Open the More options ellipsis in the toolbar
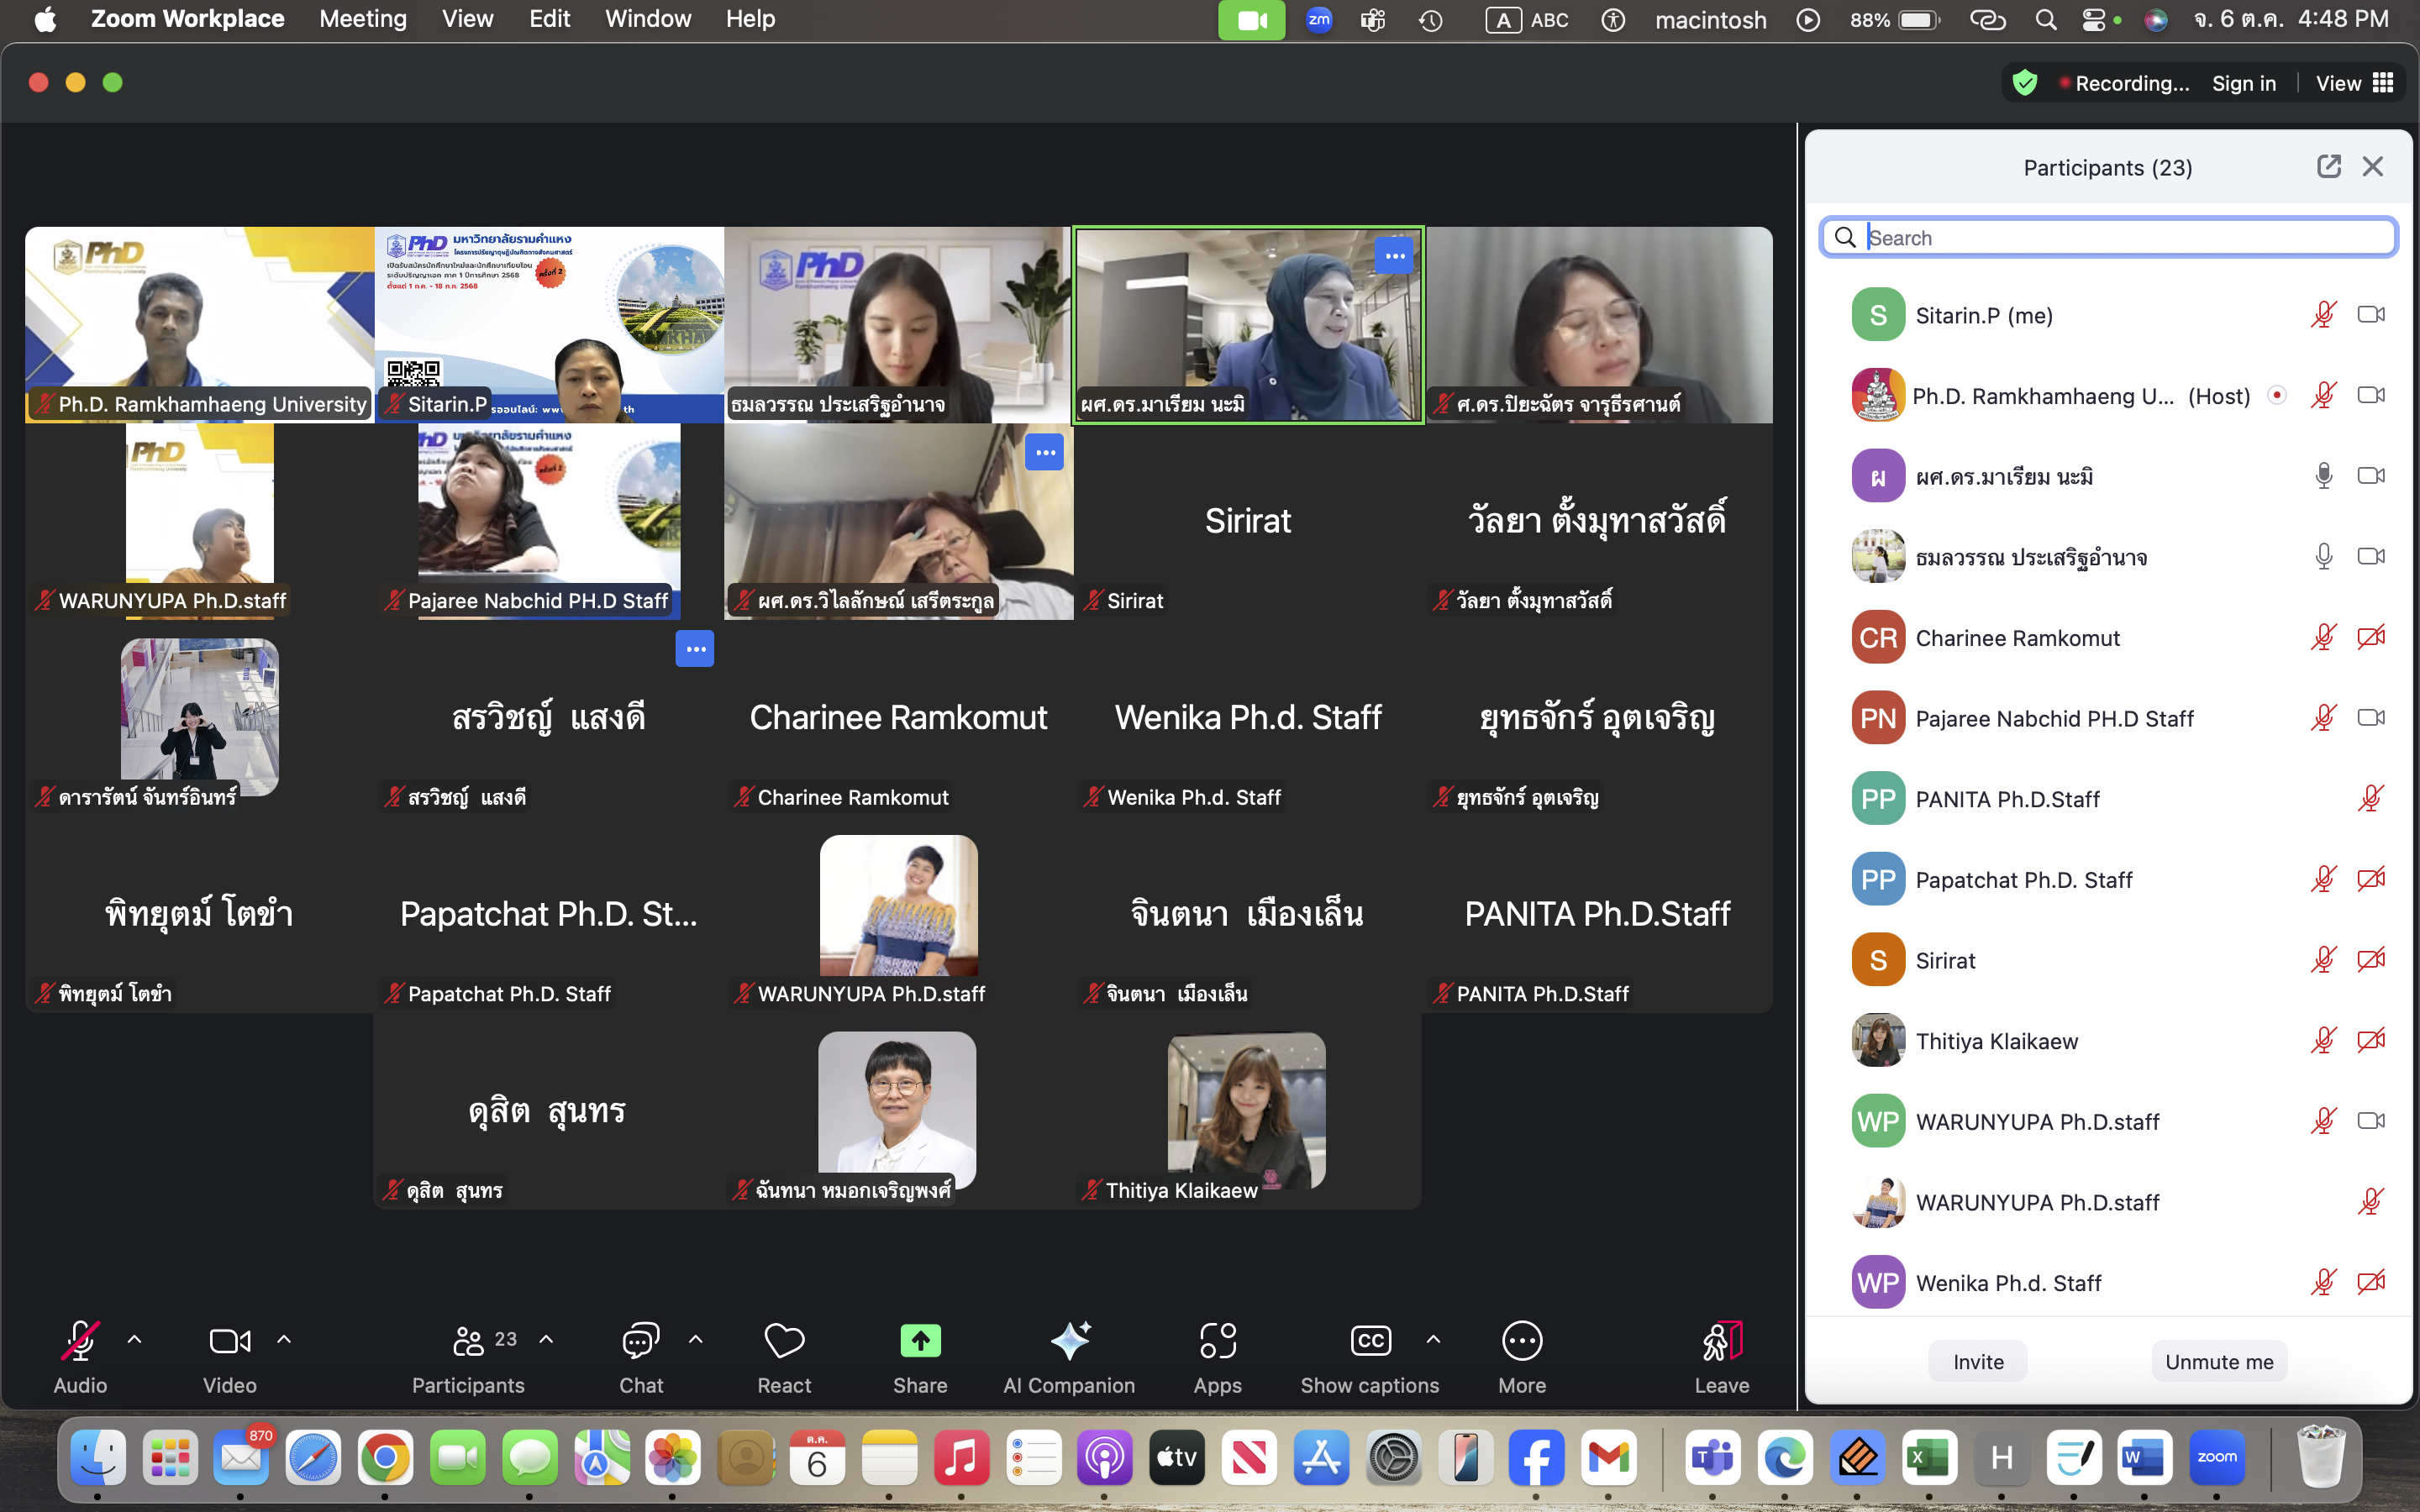Image resolution: width=2420 pixels, height=1512 pixels. (1521, 1342)
